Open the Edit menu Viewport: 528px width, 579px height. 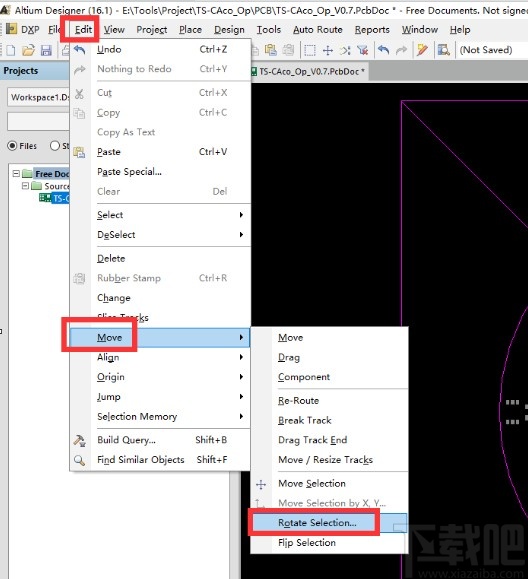tap(83, 30)
